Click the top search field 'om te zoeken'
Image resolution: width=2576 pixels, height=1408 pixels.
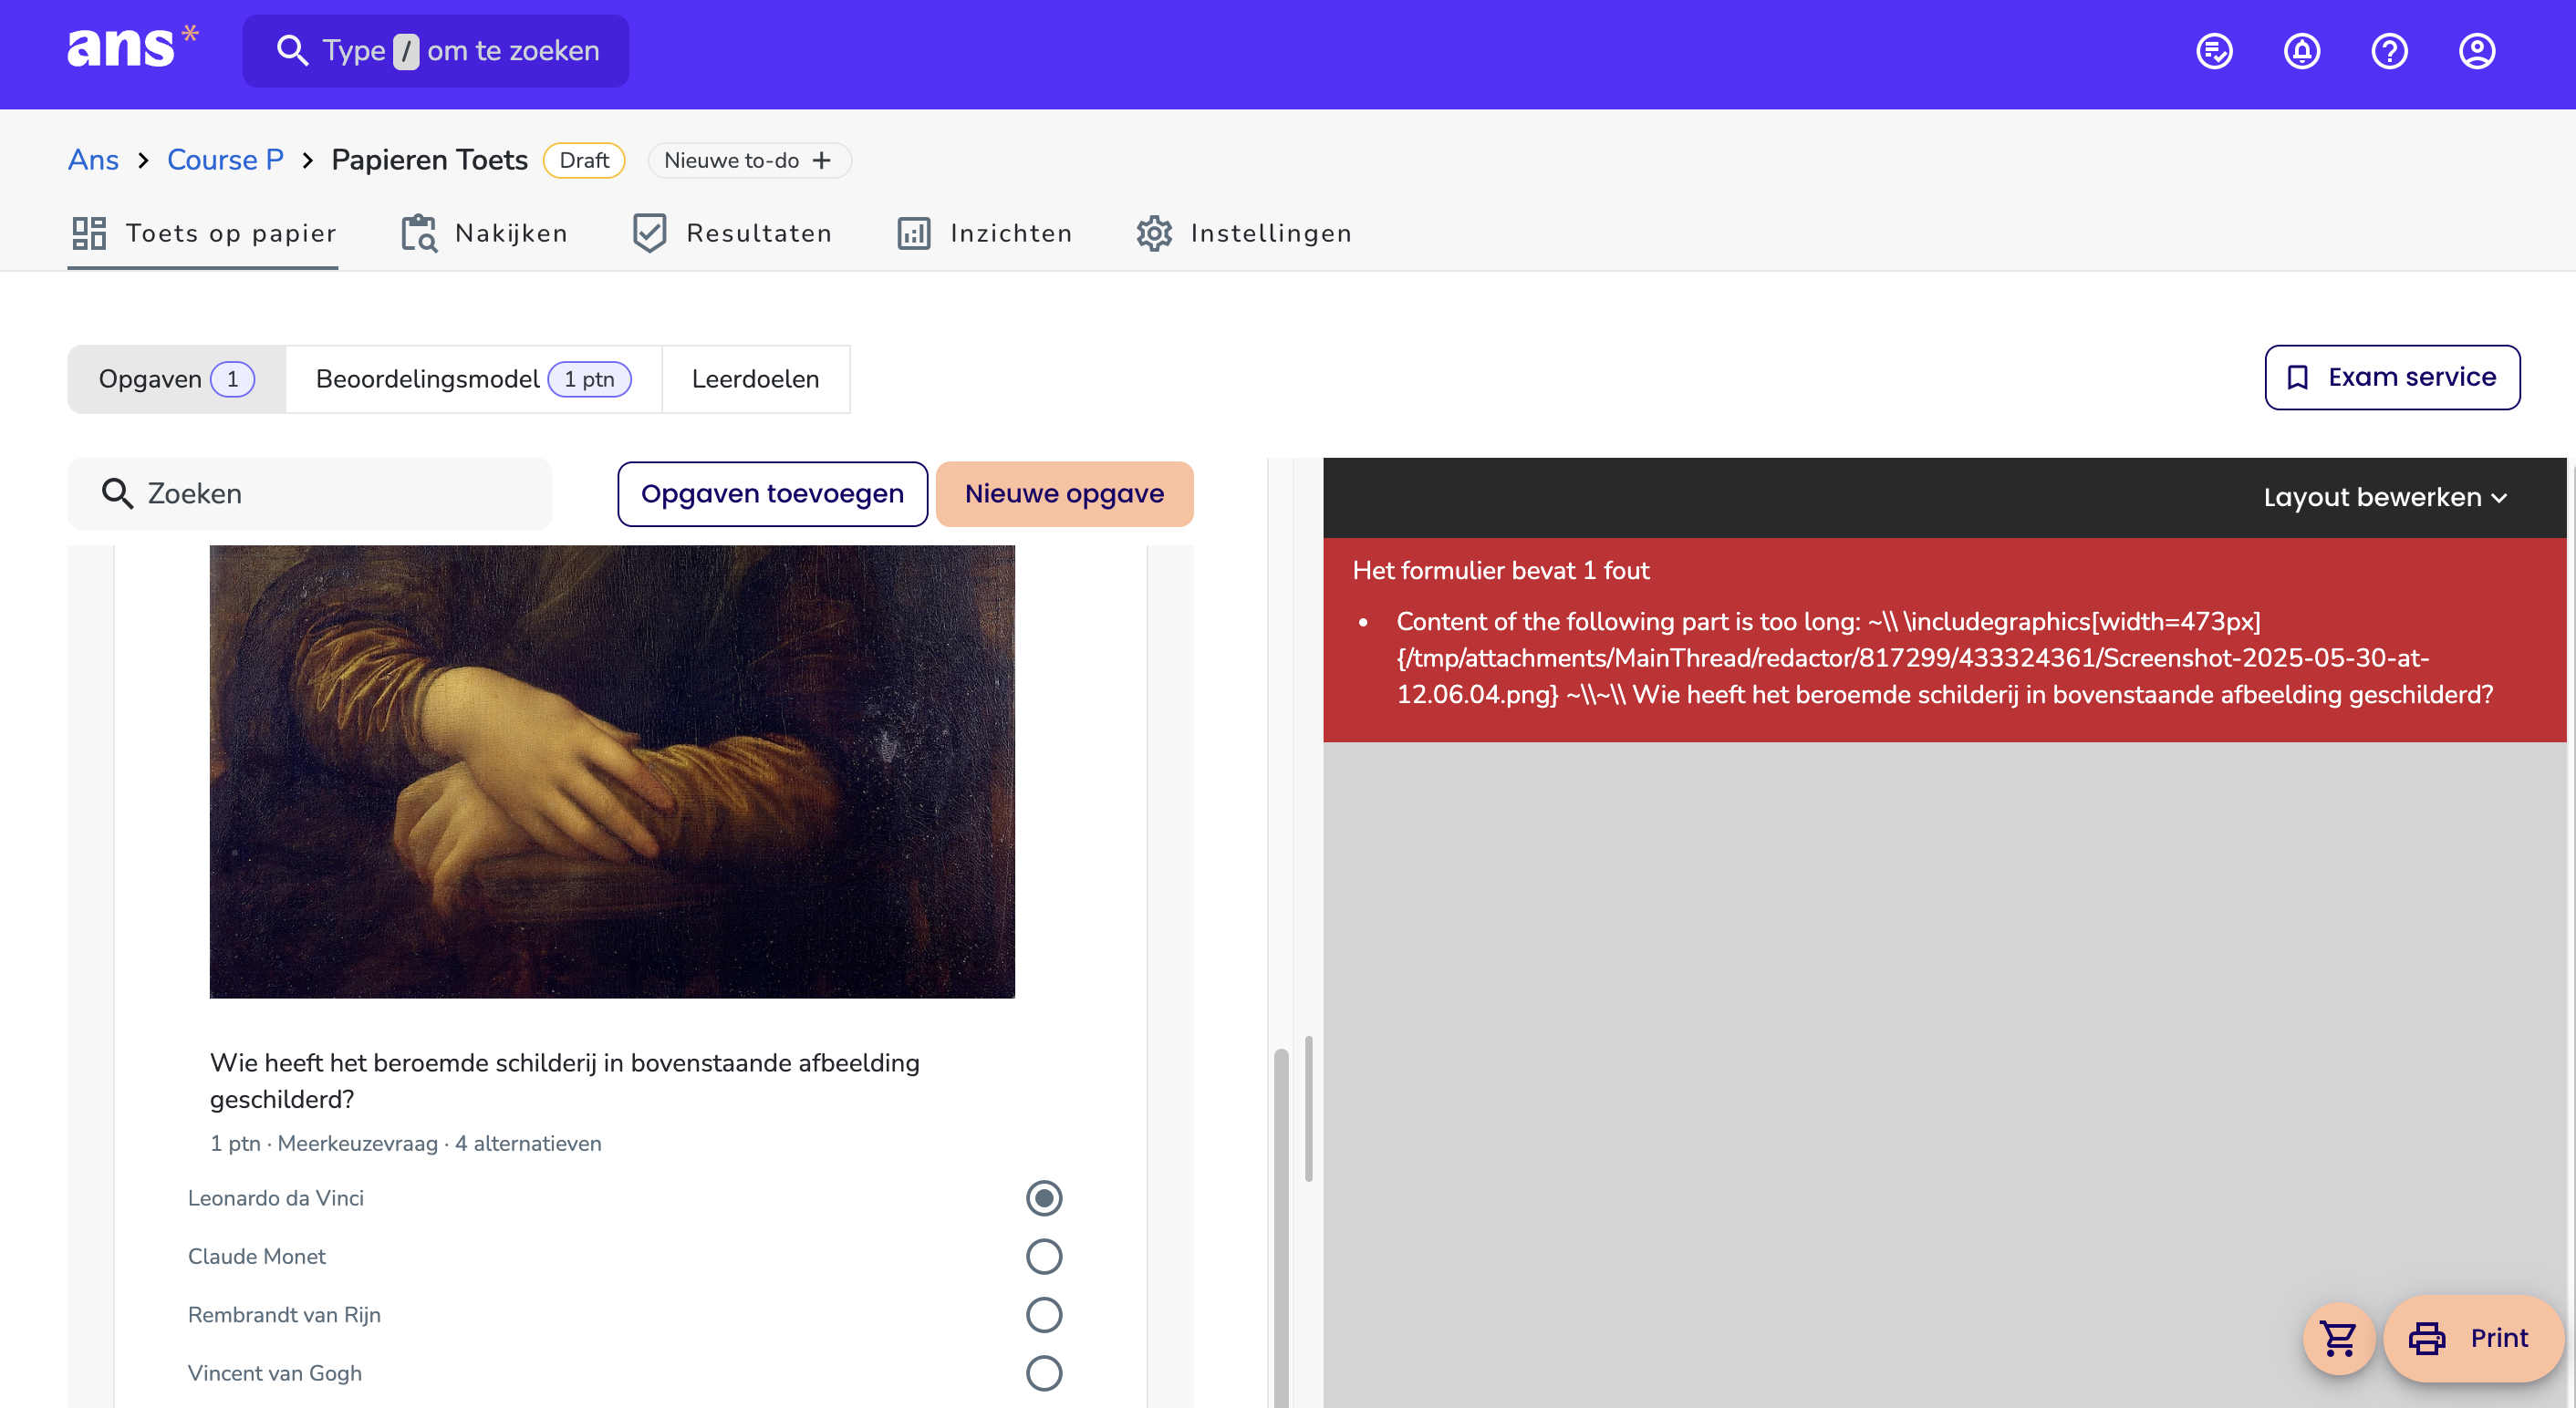[x=436, y=50]
